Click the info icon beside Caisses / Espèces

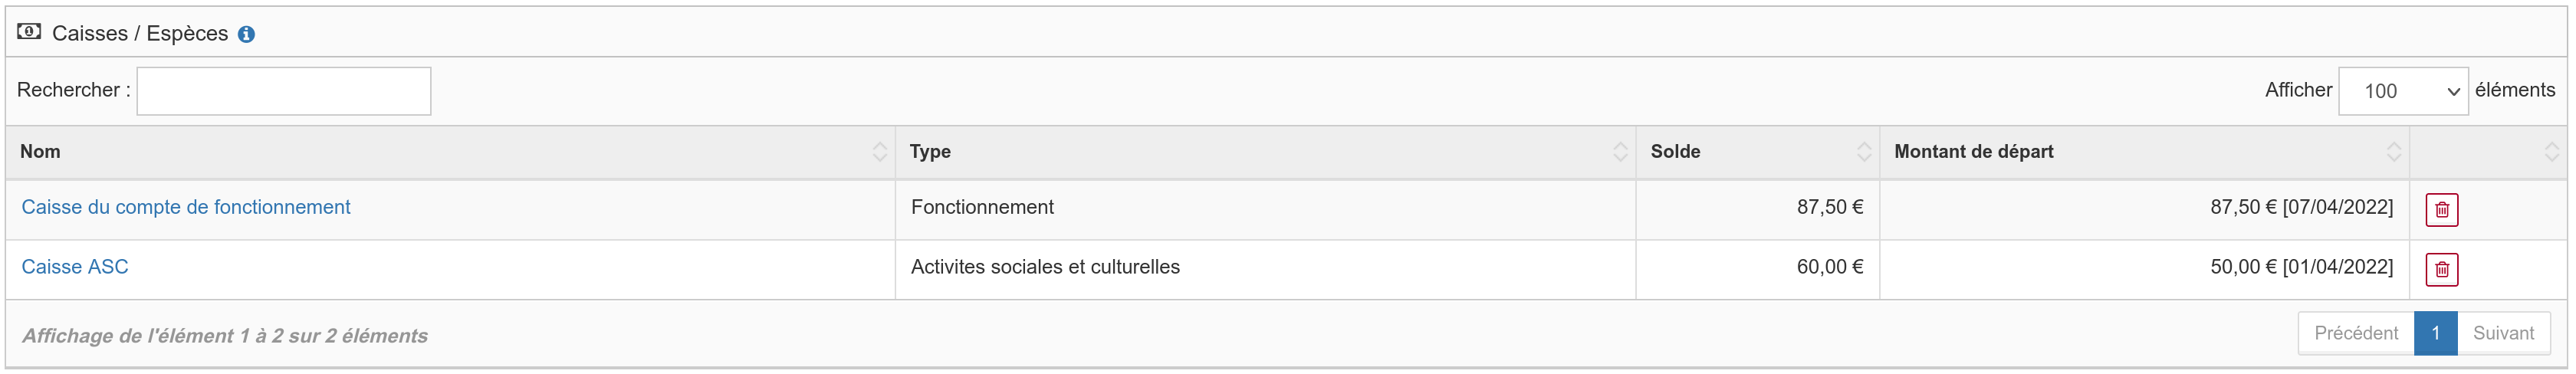[246, 34]
